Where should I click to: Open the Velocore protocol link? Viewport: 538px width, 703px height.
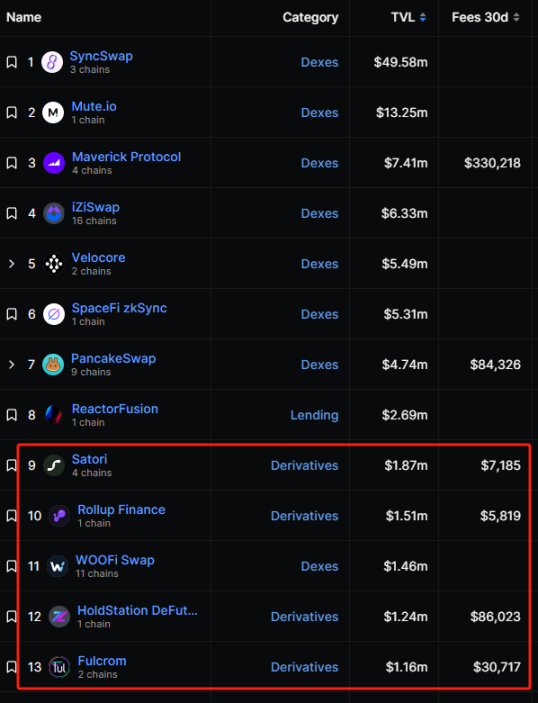(99, 258)
